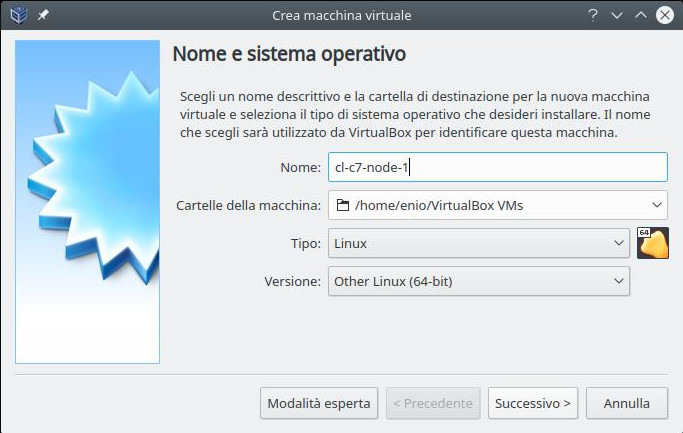
Task: Click the folder icon beside /home/enio/VirtualBox VMs
Action: pos(343,206)
